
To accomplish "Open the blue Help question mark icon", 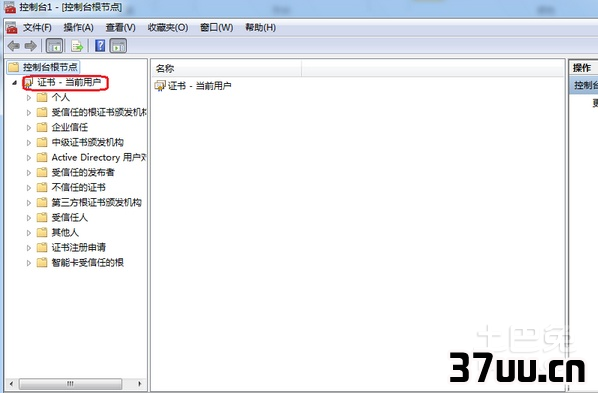I will pos(100,46).
